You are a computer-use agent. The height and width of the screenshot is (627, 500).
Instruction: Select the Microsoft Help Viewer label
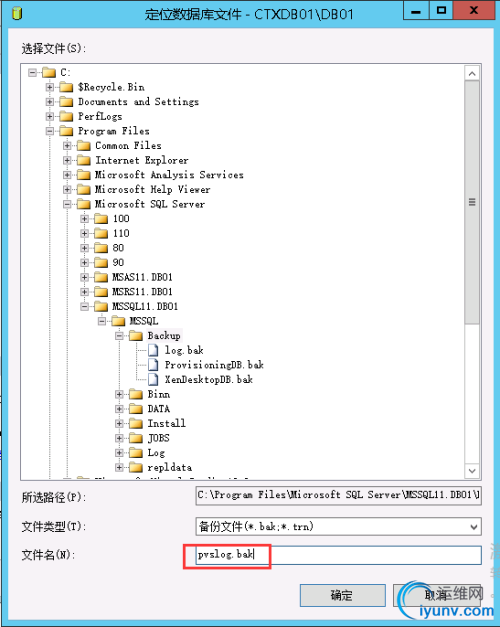tap(152, 190)
